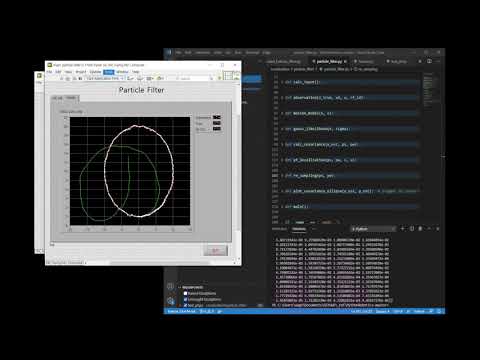
Task: Select Terminal tab in VS Code panel
Action: [x=299, y=229]
